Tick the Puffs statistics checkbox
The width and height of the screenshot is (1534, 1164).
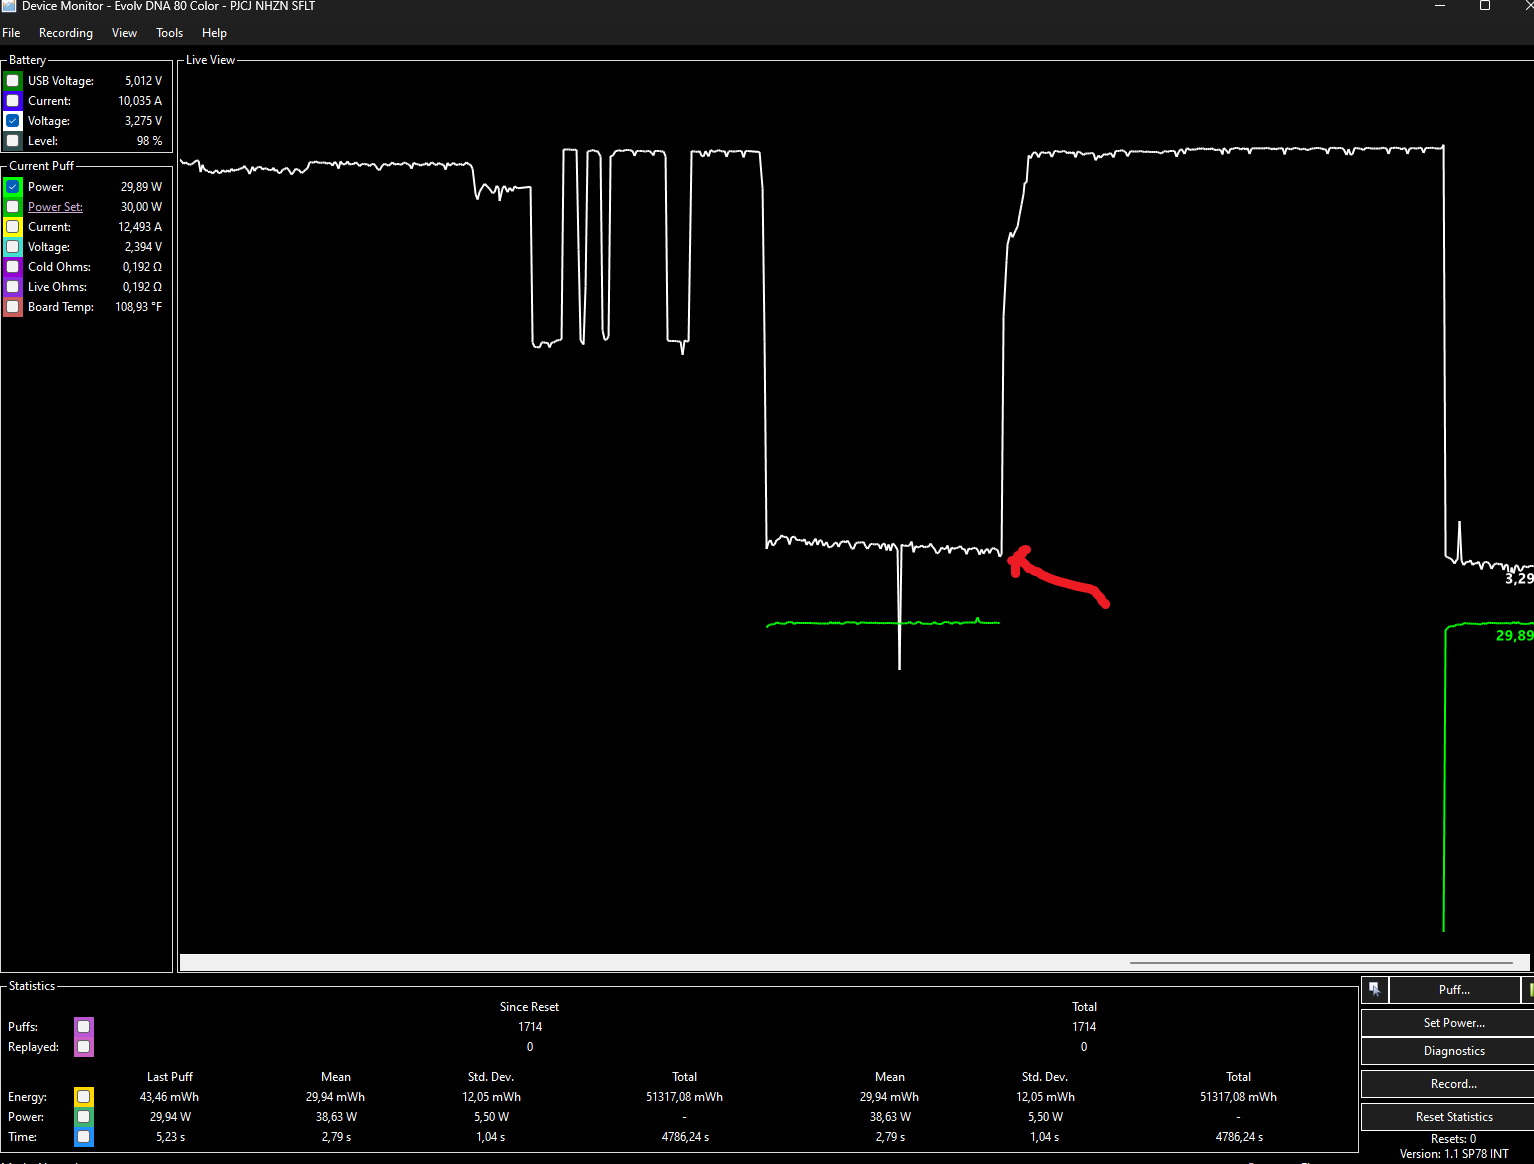point(84,1027)
